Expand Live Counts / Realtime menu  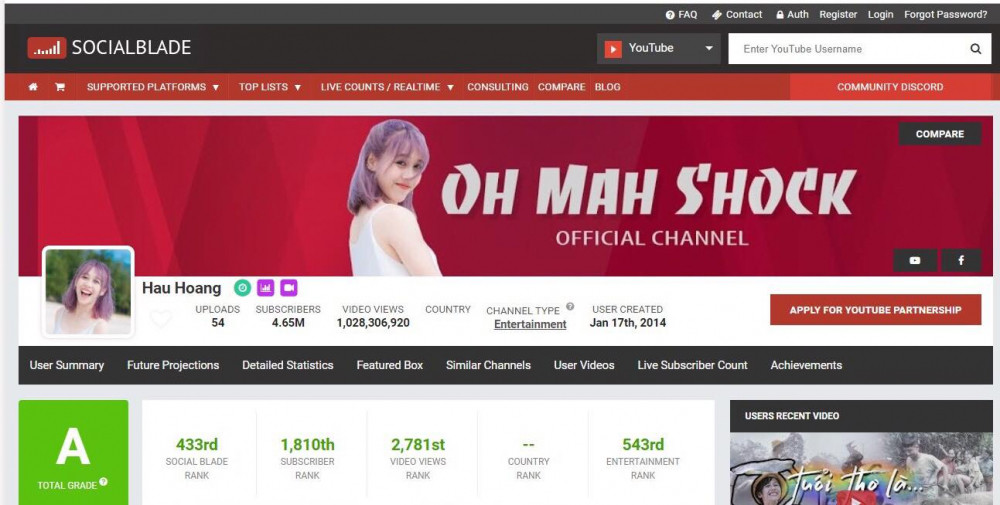pyautogui.click(x=386, y=87)
